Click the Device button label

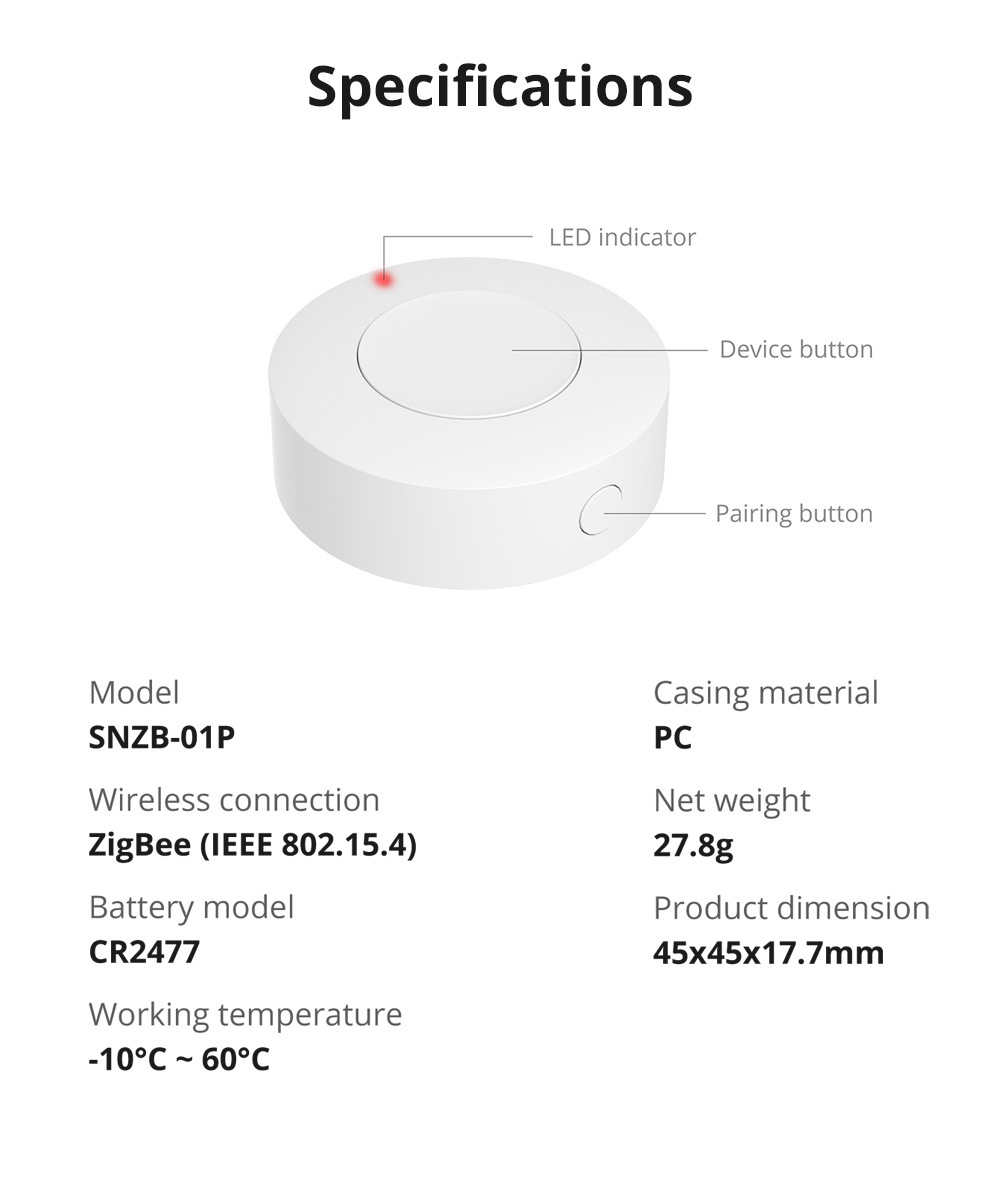click(796, 350)
